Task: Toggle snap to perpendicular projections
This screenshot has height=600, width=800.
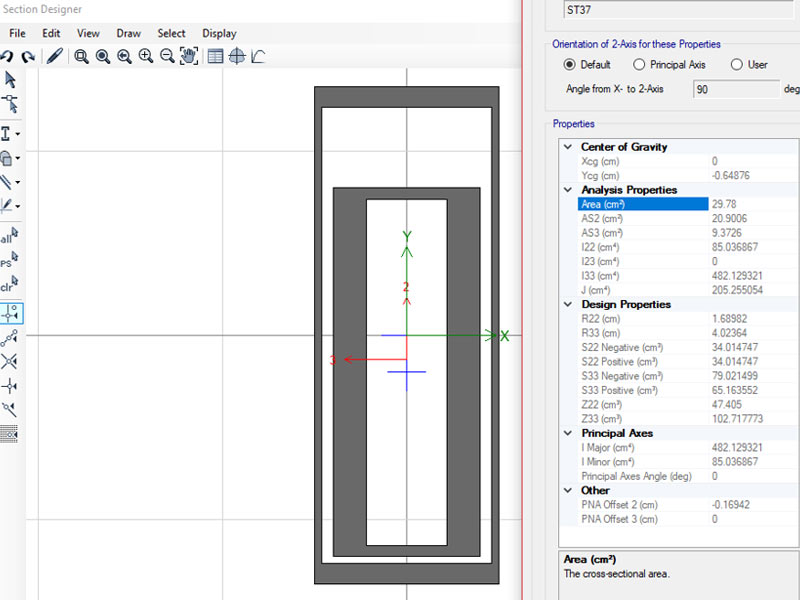Action: click(x=9, y=386)
